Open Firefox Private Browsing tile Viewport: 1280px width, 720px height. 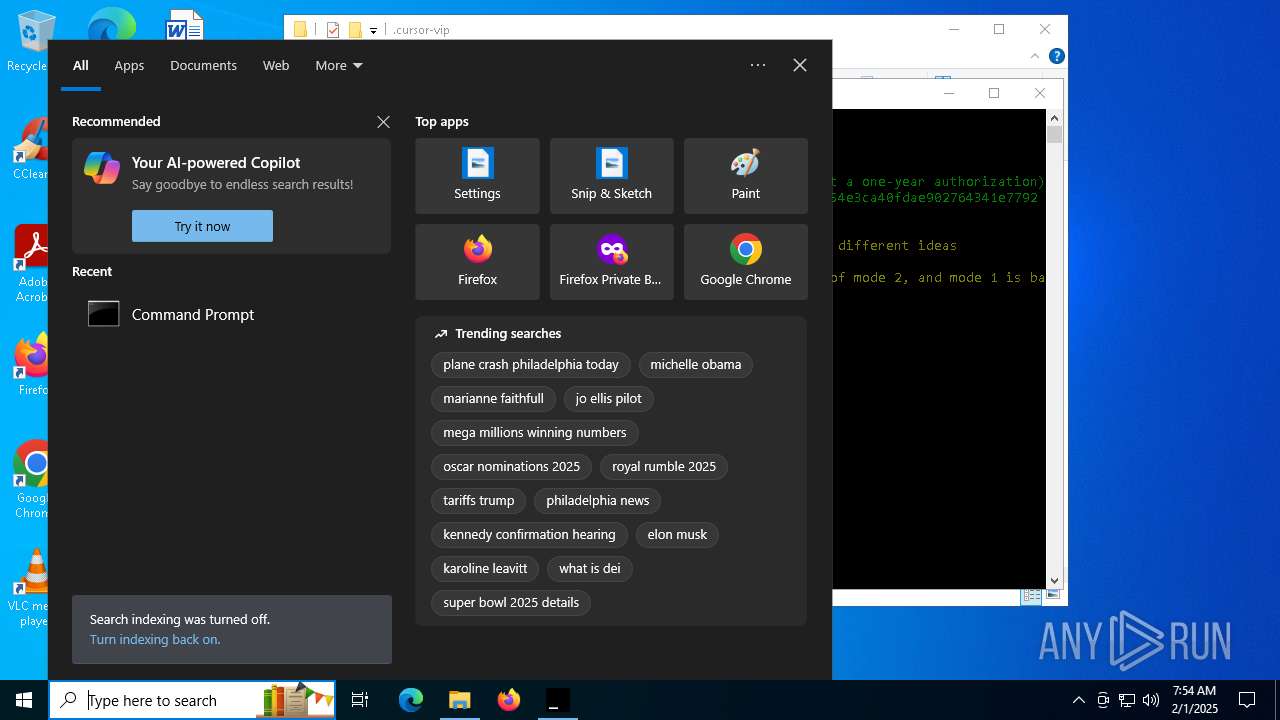[611, 262]
